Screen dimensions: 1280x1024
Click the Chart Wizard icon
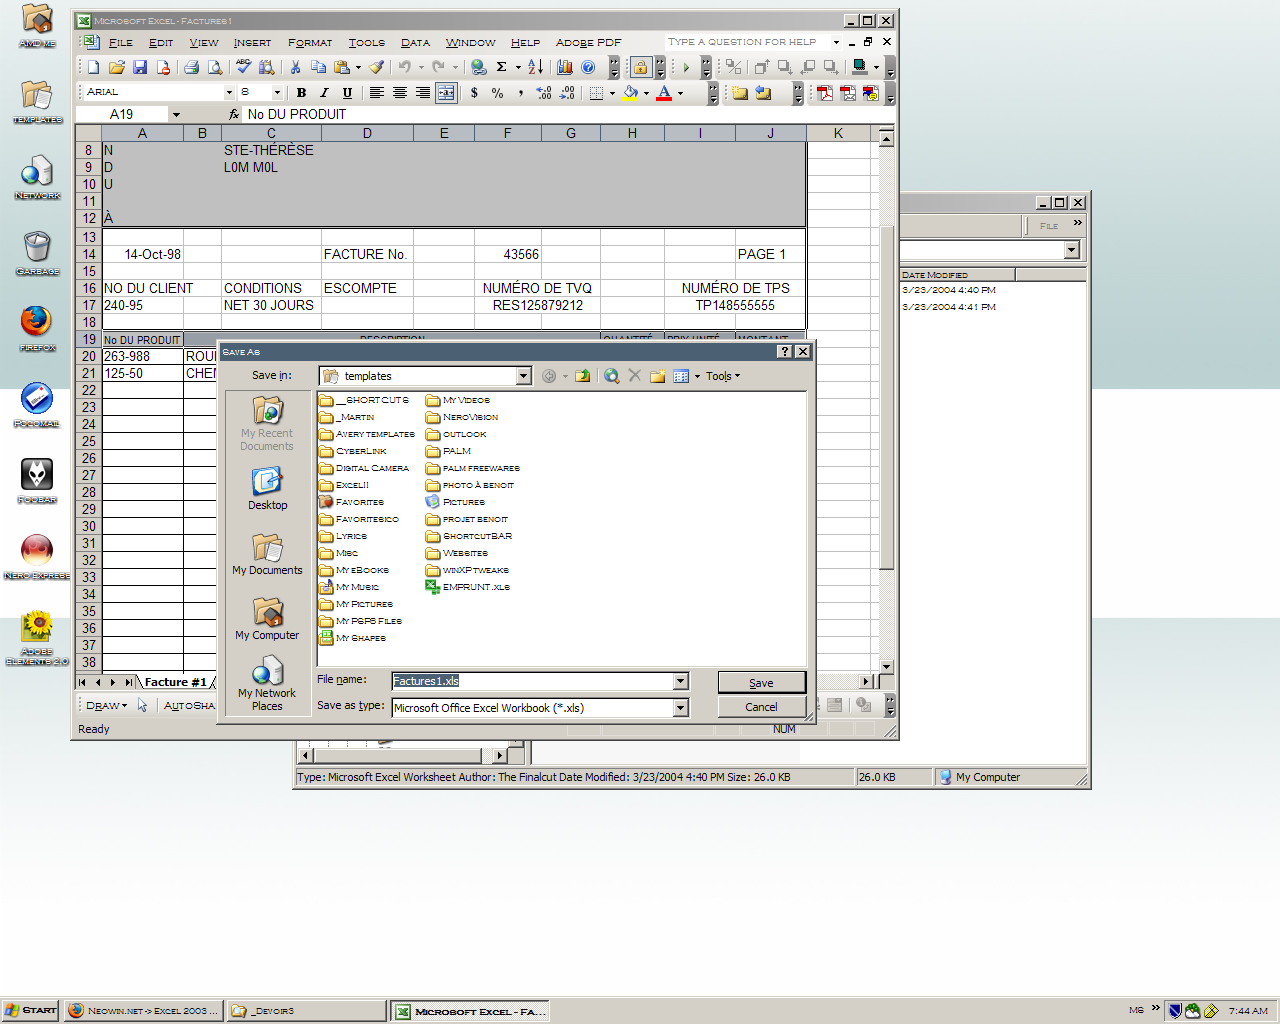click(x=565, y=67)
